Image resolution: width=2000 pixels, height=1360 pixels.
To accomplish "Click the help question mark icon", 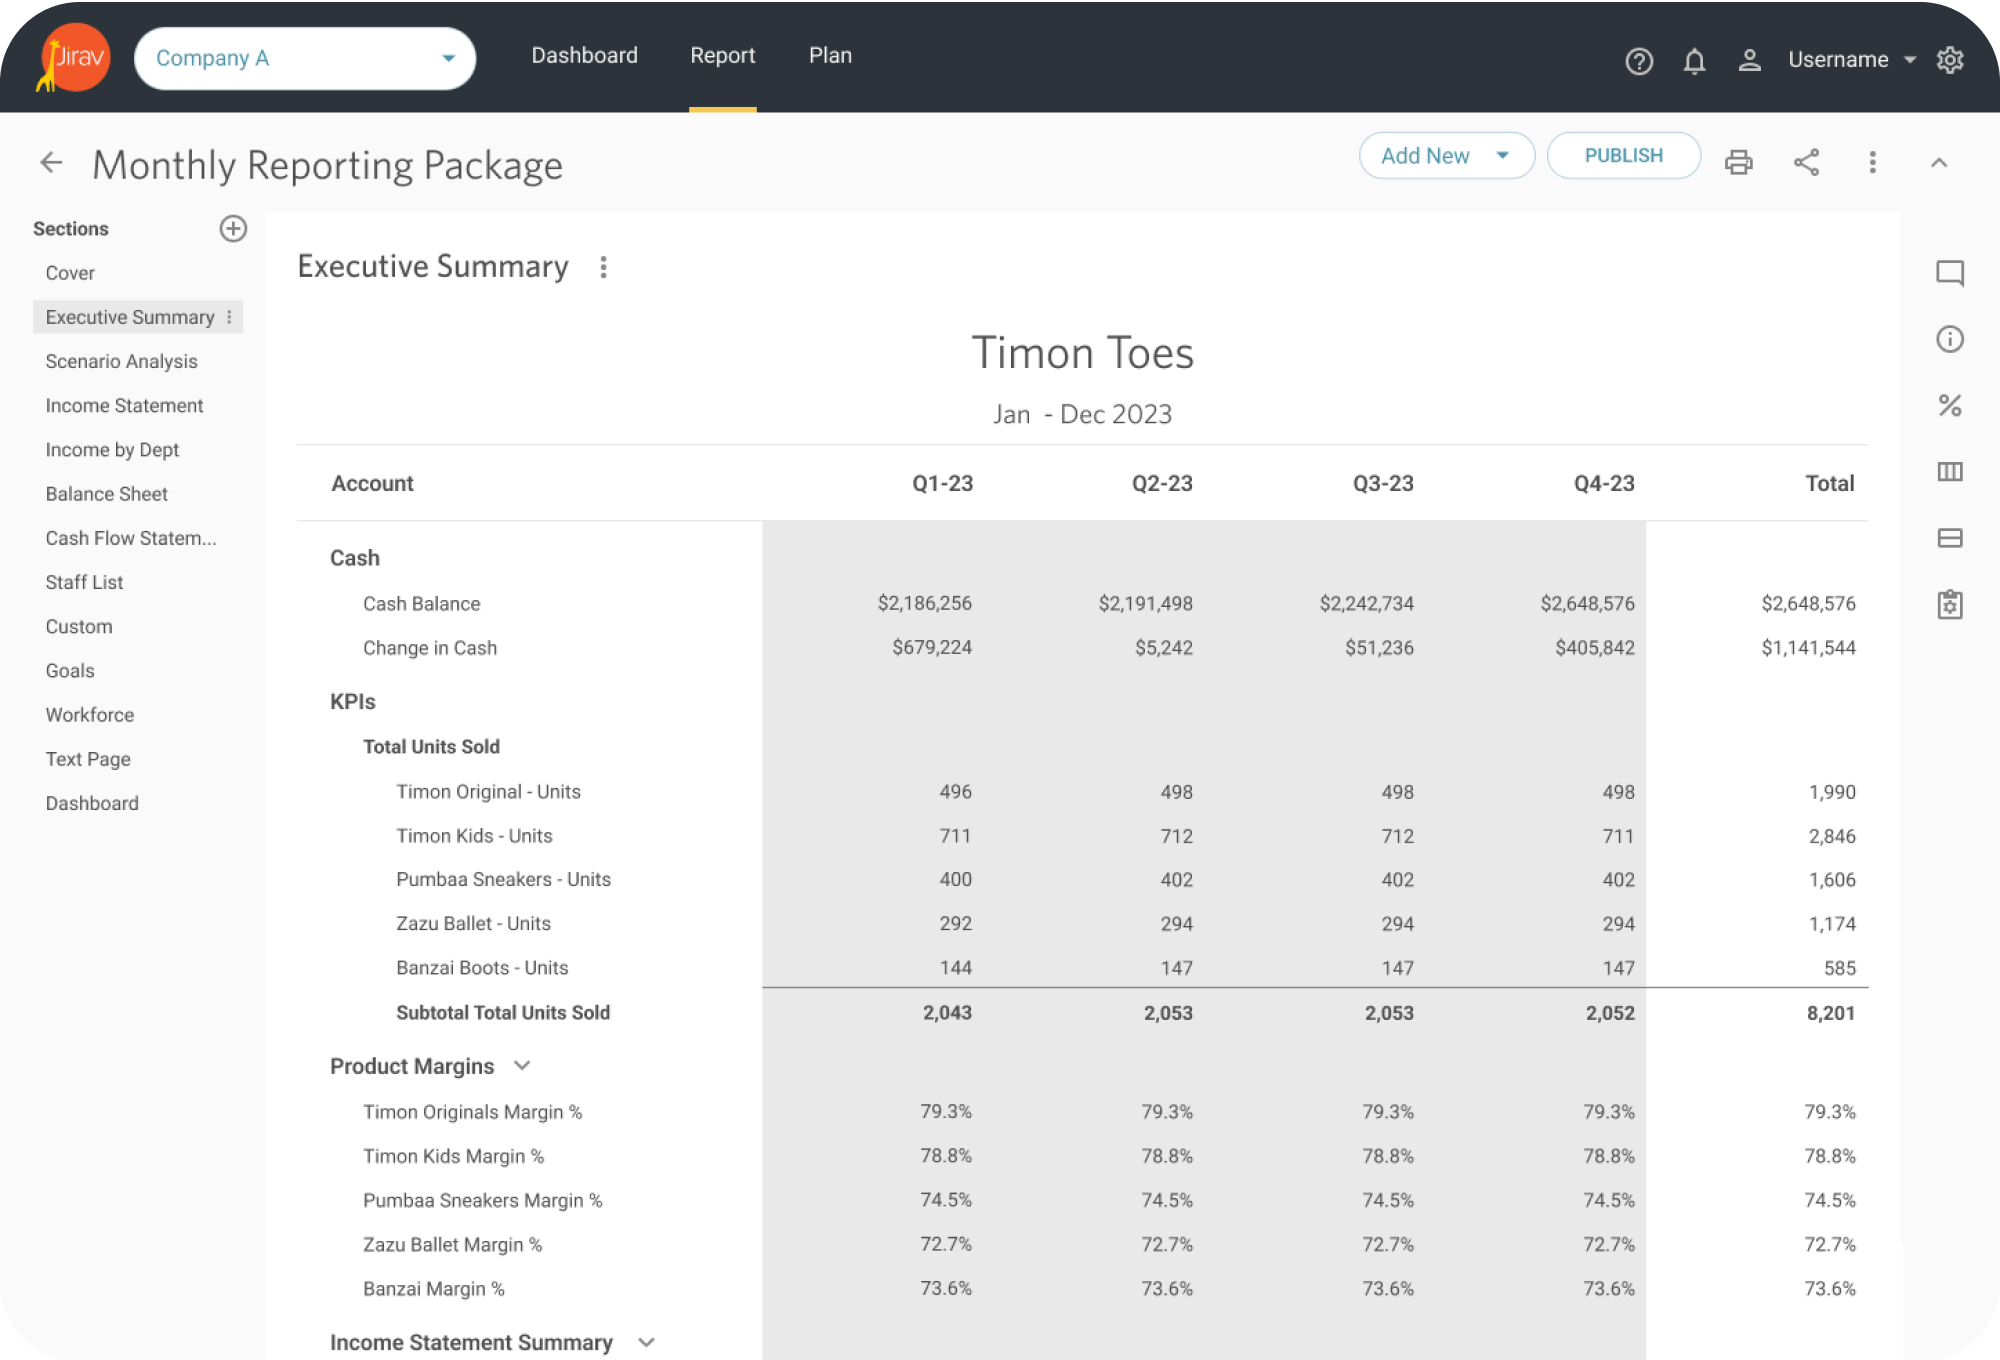I will pyautogui.click(x=1639, y=61).
